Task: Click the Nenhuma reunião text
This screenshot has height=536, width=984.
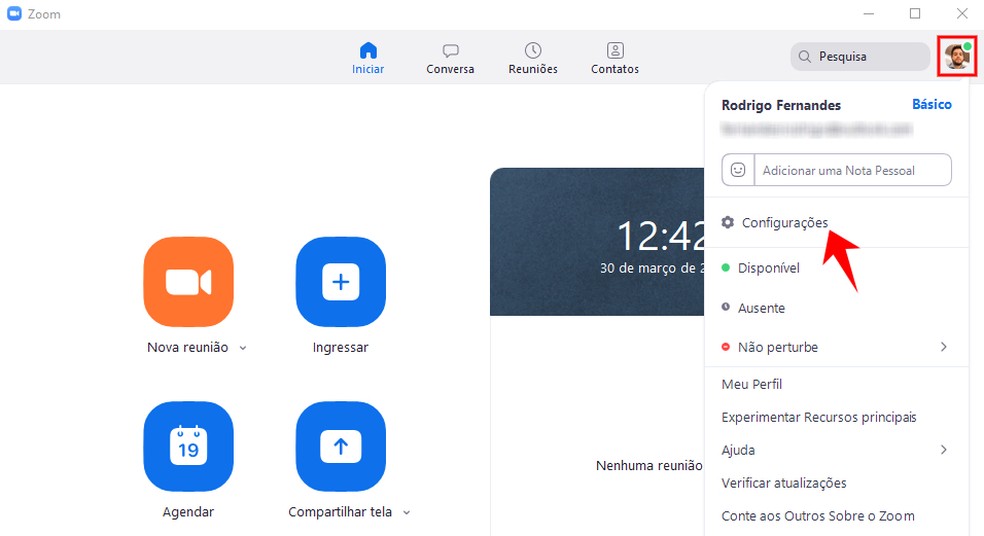Action: point(650,466)
